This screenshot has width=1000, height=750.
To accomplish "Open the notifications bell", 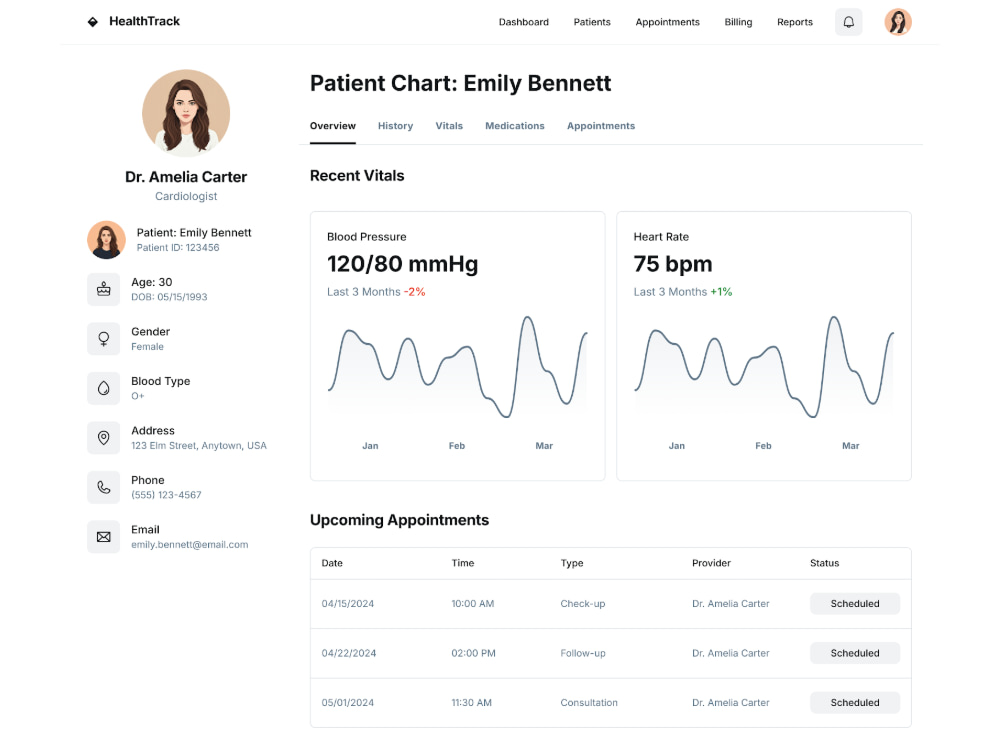I will (848, 22).
